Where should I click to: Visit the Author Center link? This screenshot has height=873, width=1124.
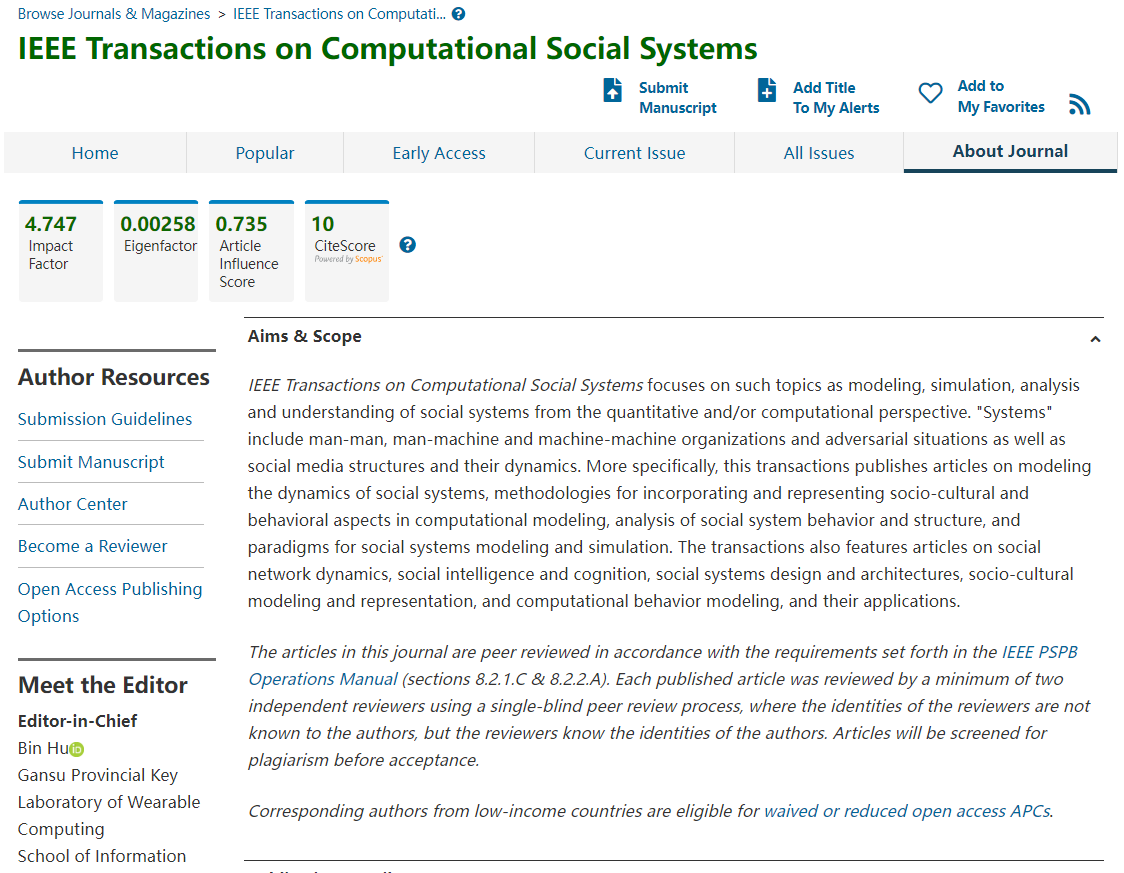pos(73,504)
